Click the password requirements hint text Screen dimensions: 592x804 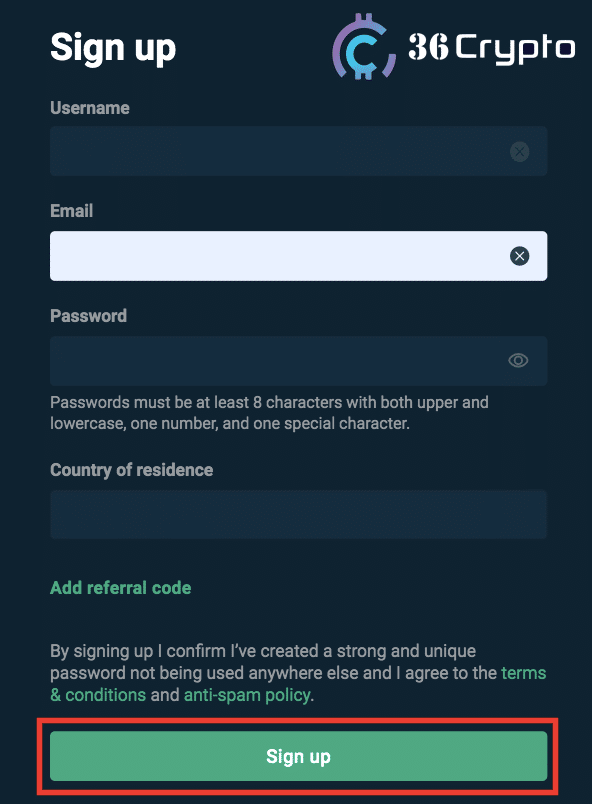click(269, 413)
